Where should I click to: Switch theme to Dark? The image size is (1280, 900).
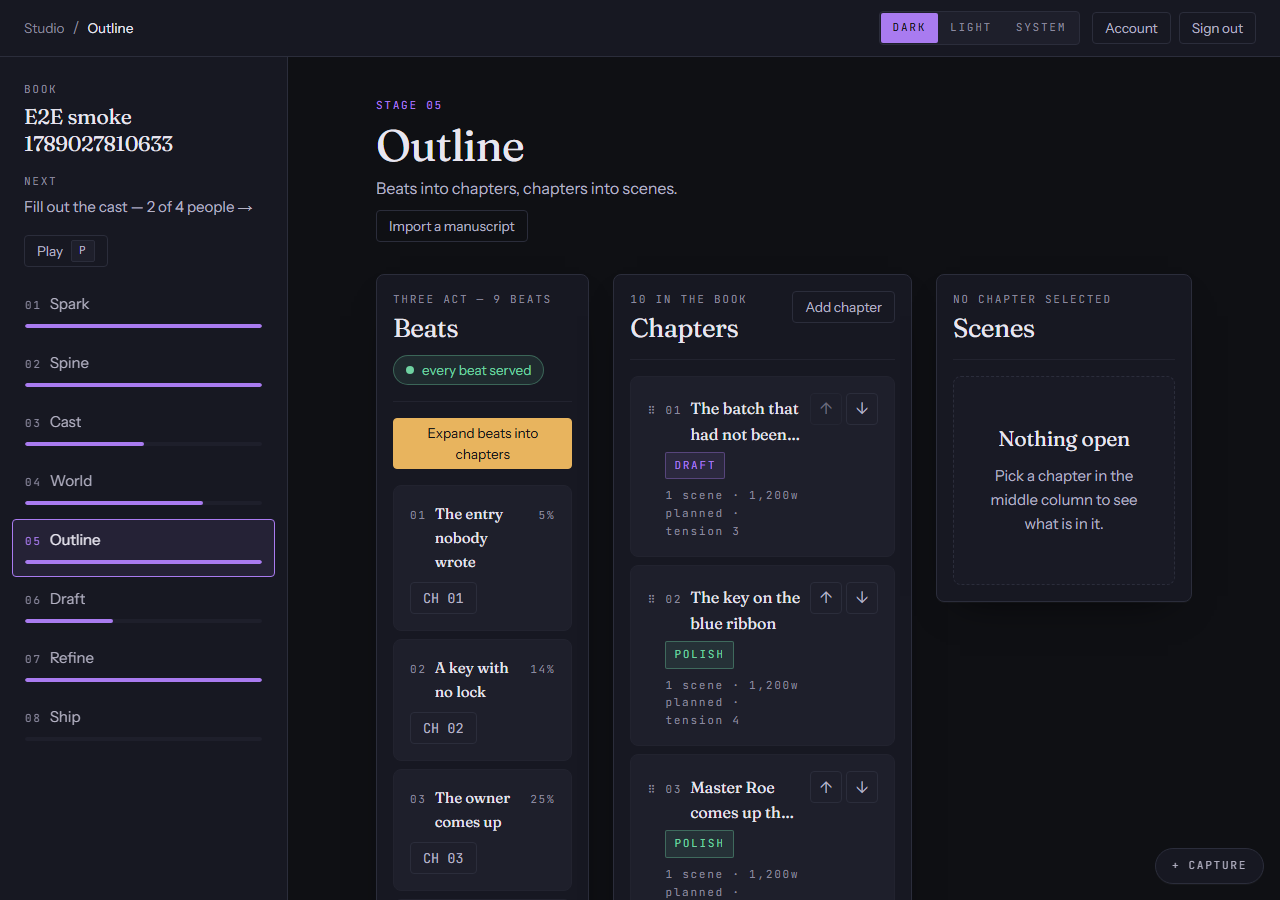pos(909,28)
